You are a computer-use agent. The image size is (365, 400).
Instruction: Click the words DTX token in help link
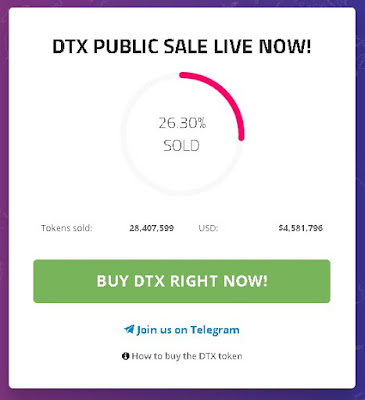pos(221,356)
